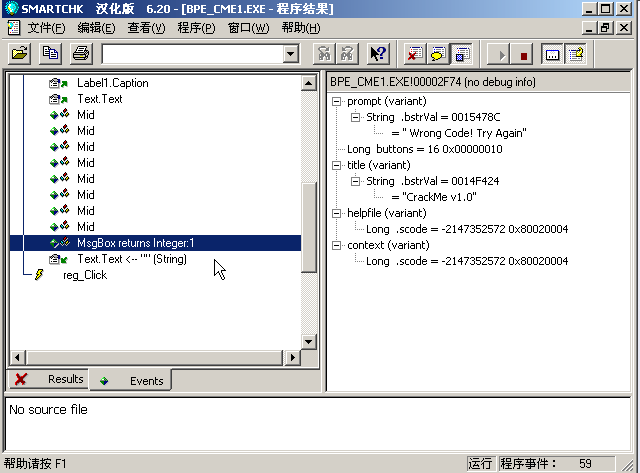
Task: Toggle the show errors toolbar icon
Action: [x=415, y=54]
